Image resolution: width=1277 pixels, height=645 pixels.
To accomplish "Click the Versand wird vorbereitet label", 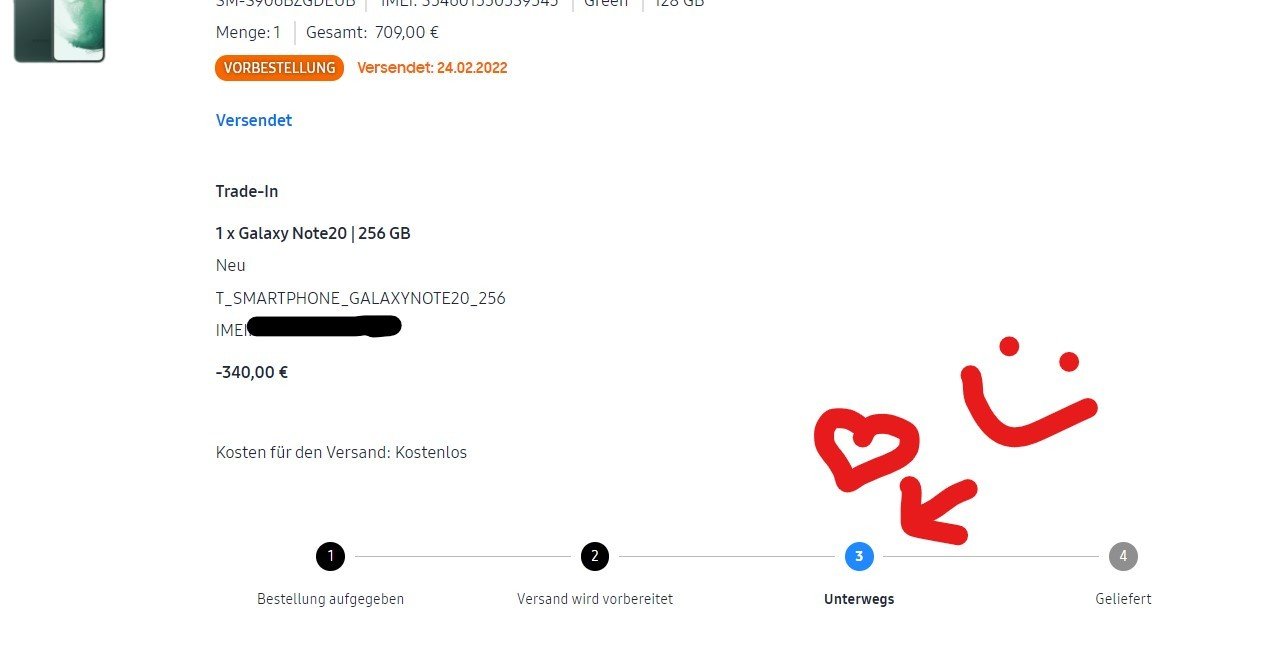I will 595,599.
